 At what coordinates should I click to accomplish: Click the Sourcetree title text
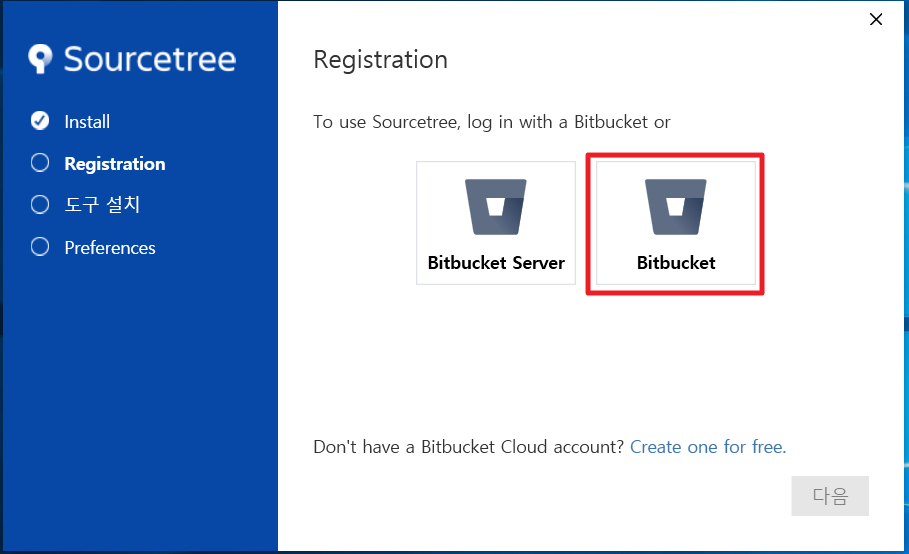tap(150, 59)
